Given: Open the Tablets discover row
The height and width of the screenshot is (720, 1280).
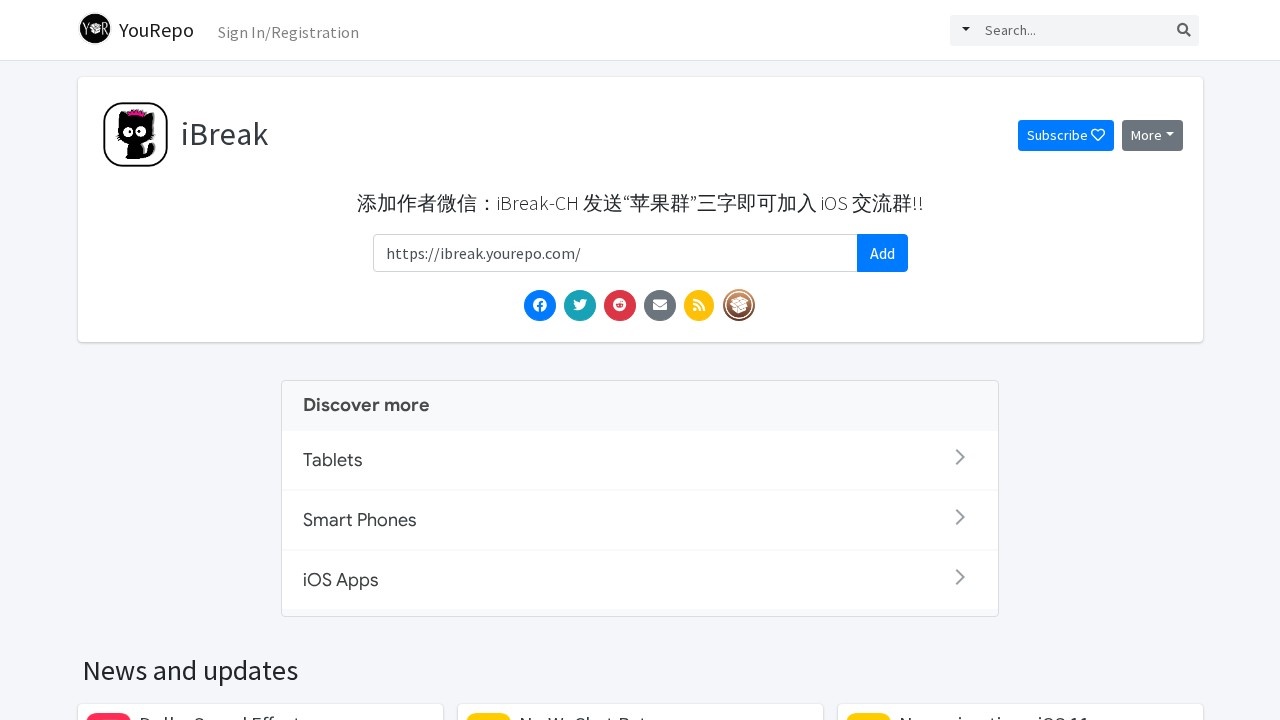Looking at the screenshot, I should point(640,460).
